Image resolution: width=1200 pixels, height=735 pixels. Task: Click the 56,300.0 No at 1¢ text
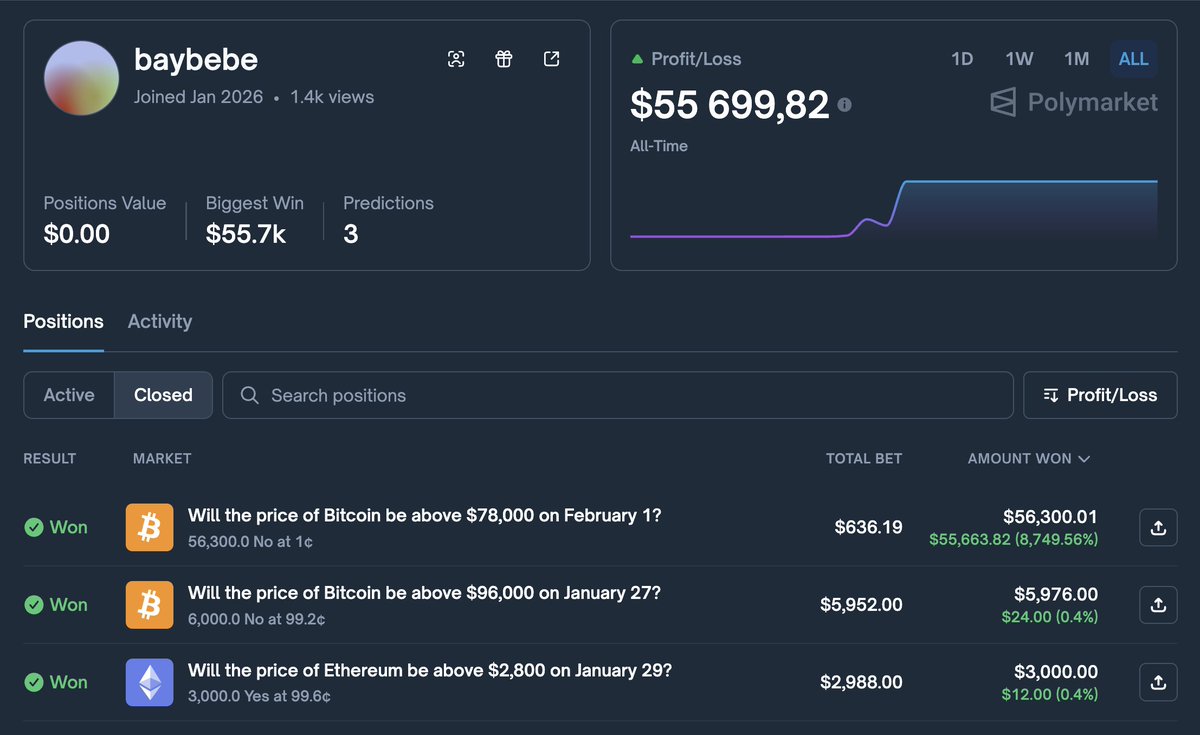(250, 542)
